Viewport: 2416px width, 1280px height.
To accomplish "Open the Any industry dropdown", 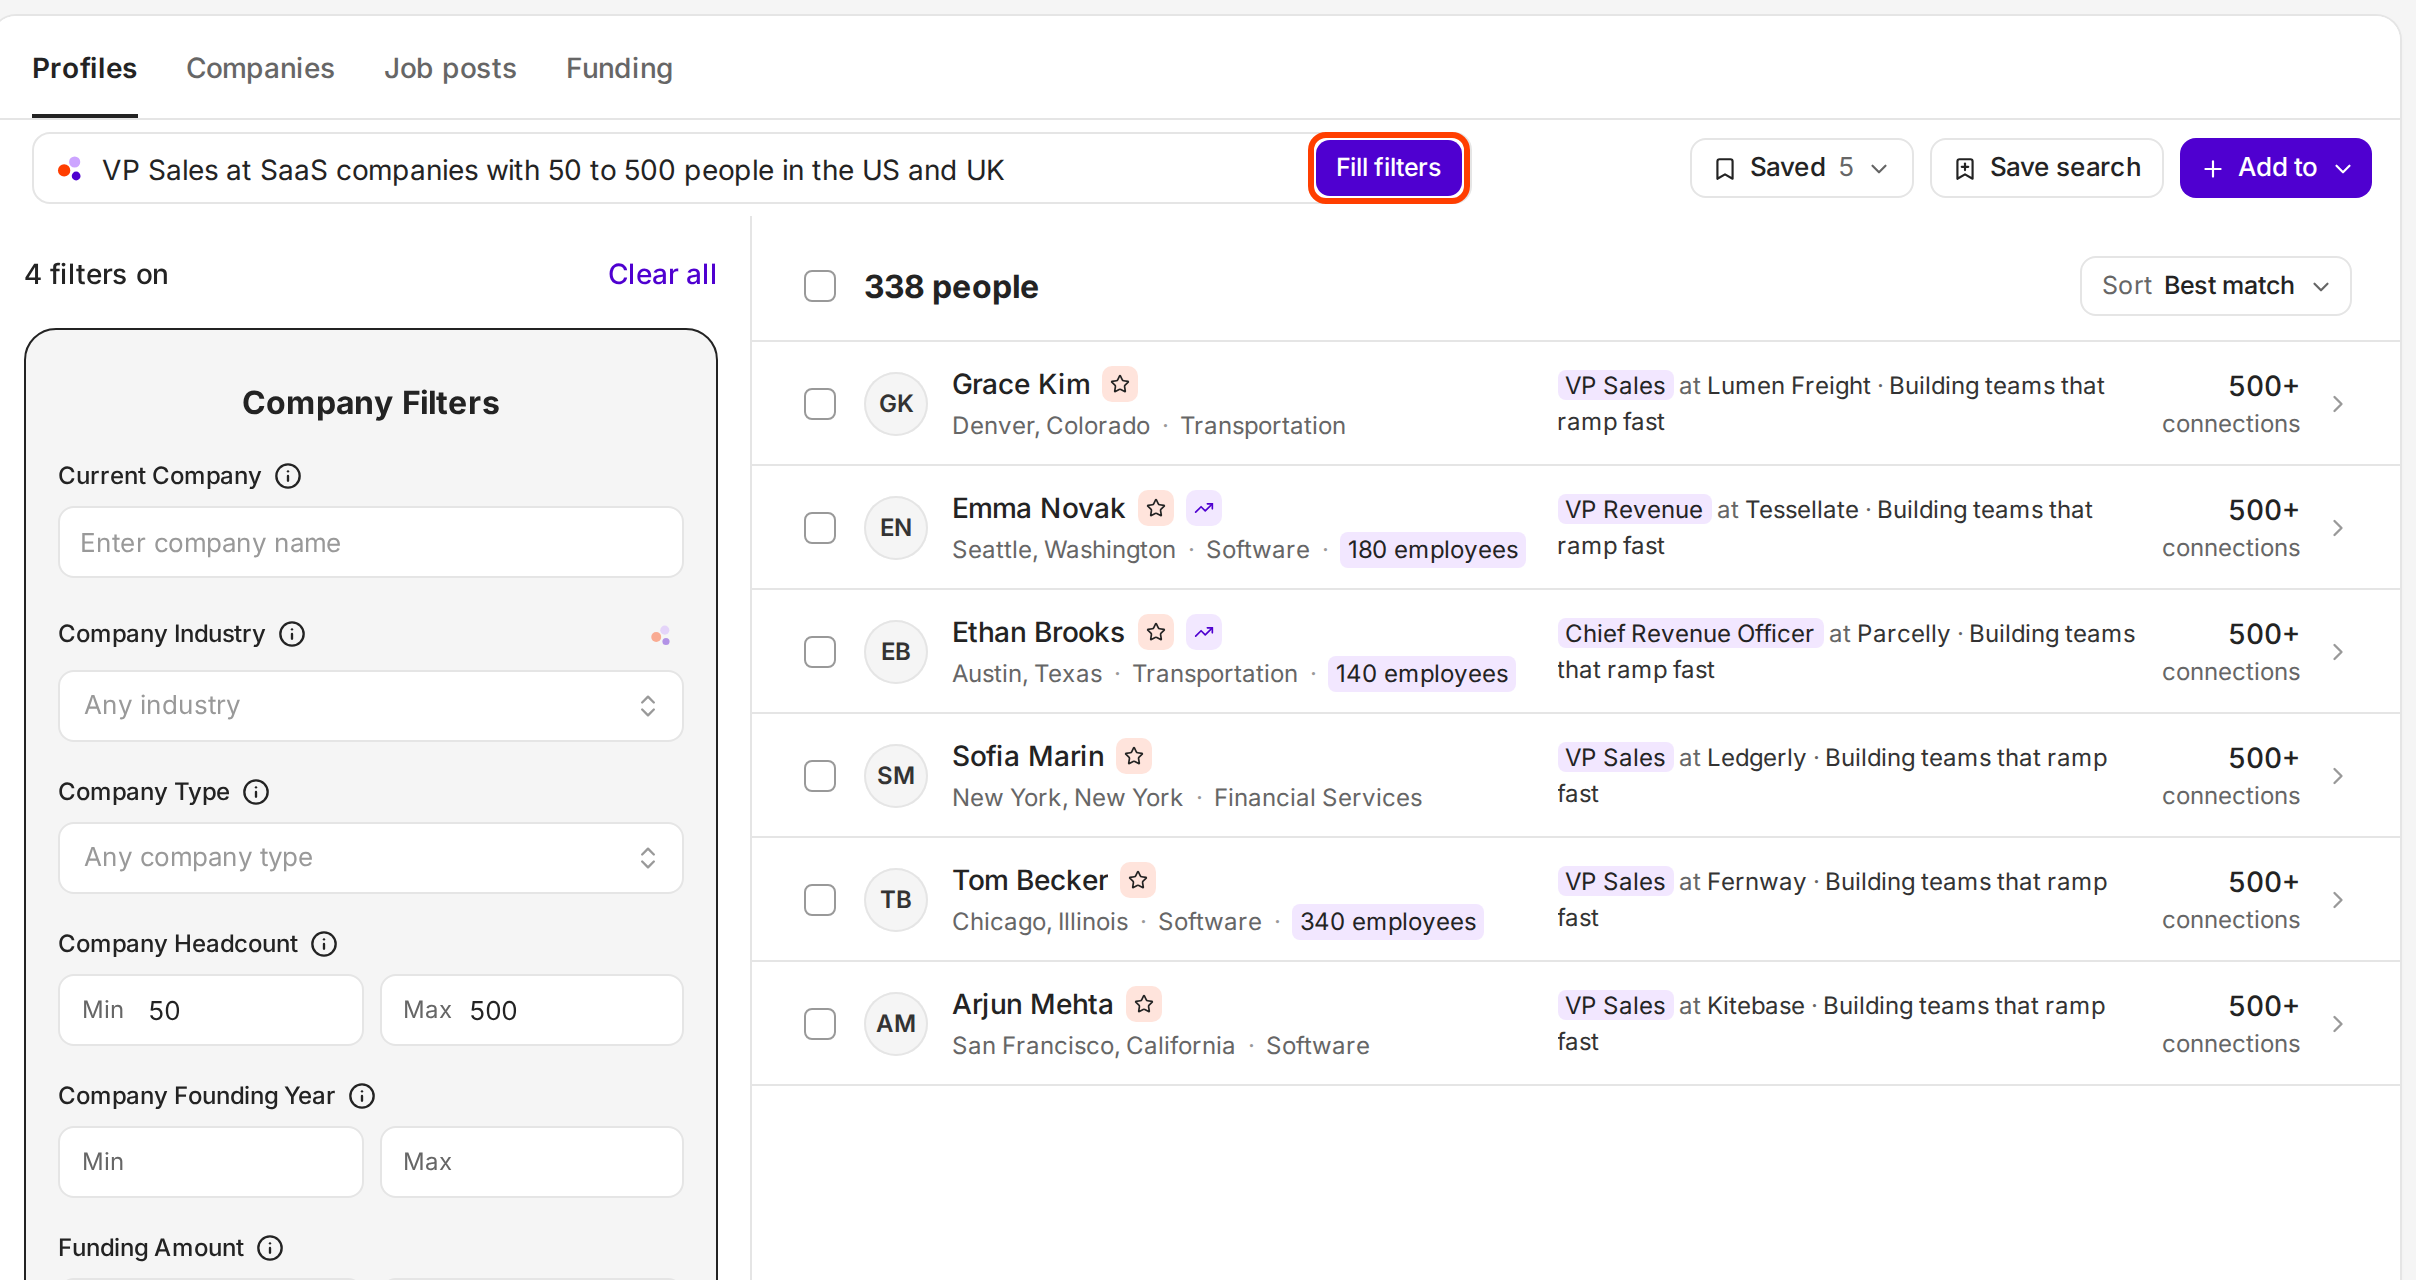I will 371,706.
